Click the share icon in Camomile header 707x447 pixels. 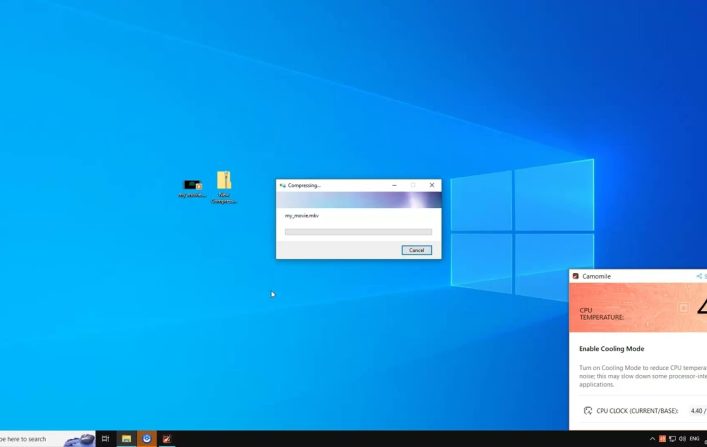point(698,275)
